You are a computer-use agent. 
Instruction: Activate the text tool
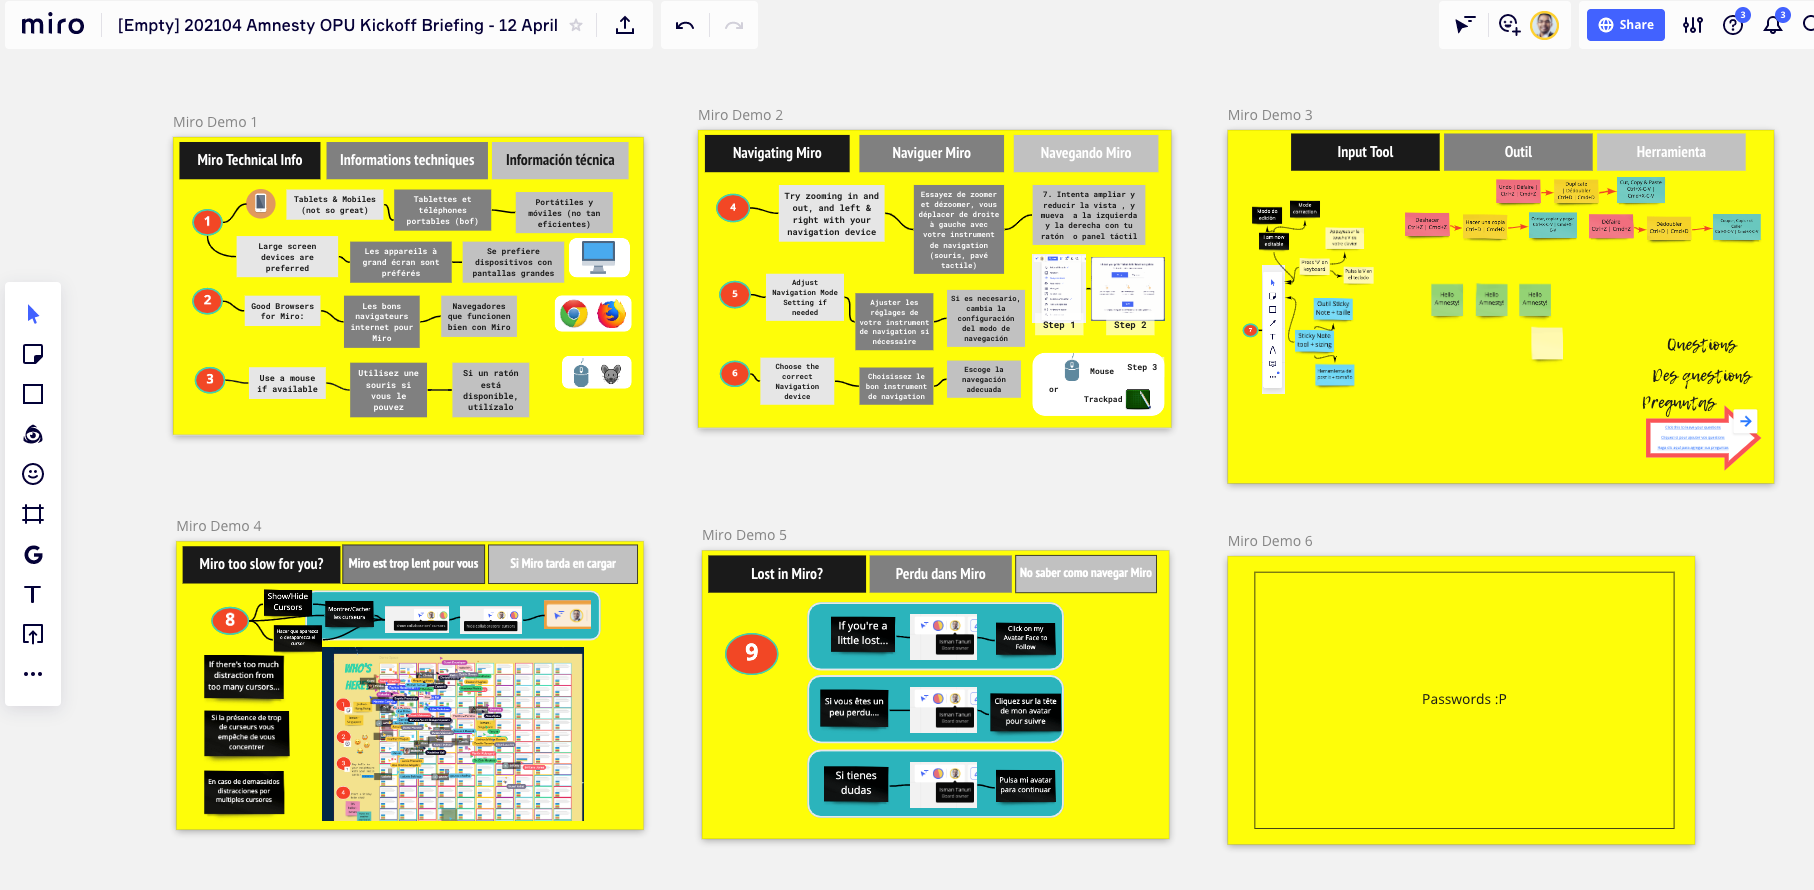pyautogui.click(x=33, y=594)
